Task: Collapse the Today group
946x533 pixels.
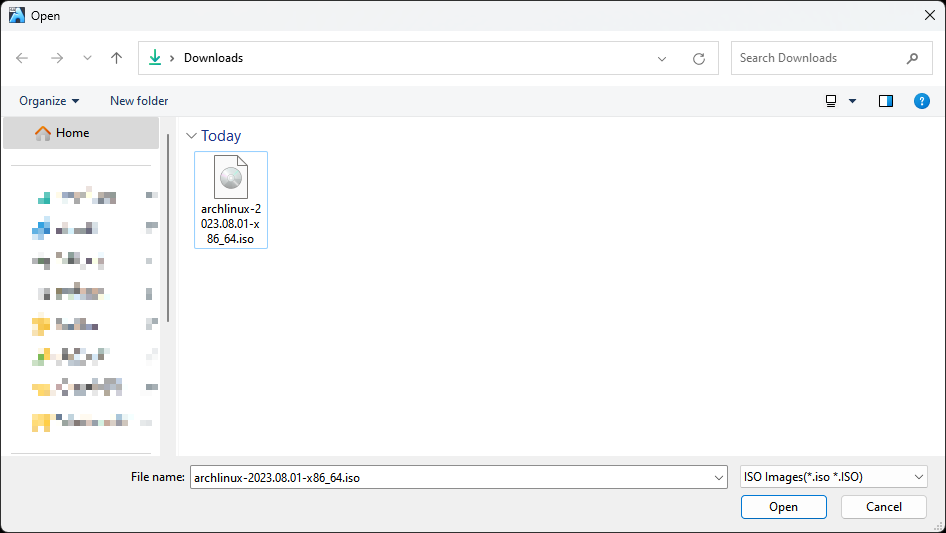Action: tap(191, 136)
